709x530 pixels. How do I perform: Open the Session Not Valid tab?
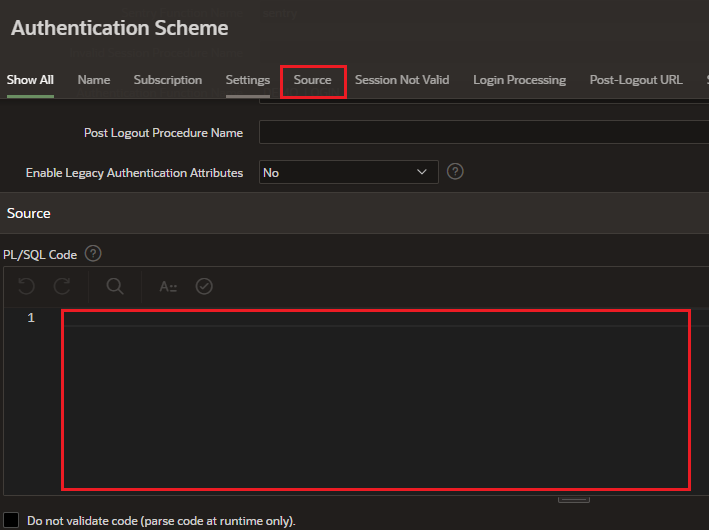tap(402, 80)
